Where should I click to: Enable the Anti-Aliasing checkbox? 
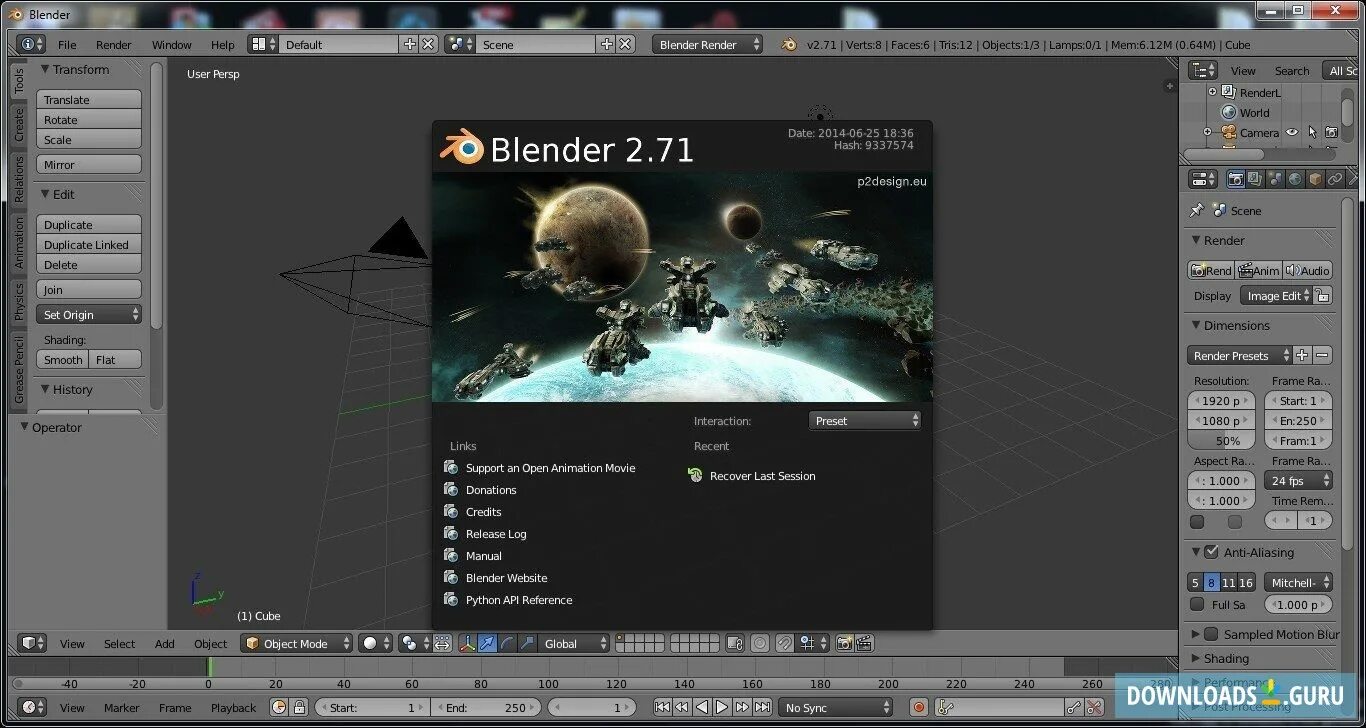click(x=1211, y=552)
